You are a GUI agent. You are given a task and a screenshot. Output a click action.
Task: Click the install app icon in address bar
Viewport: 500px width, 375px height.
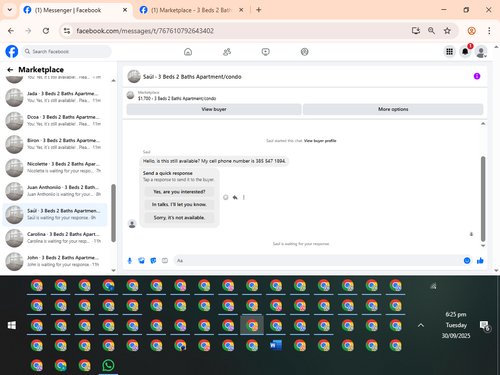416,31
